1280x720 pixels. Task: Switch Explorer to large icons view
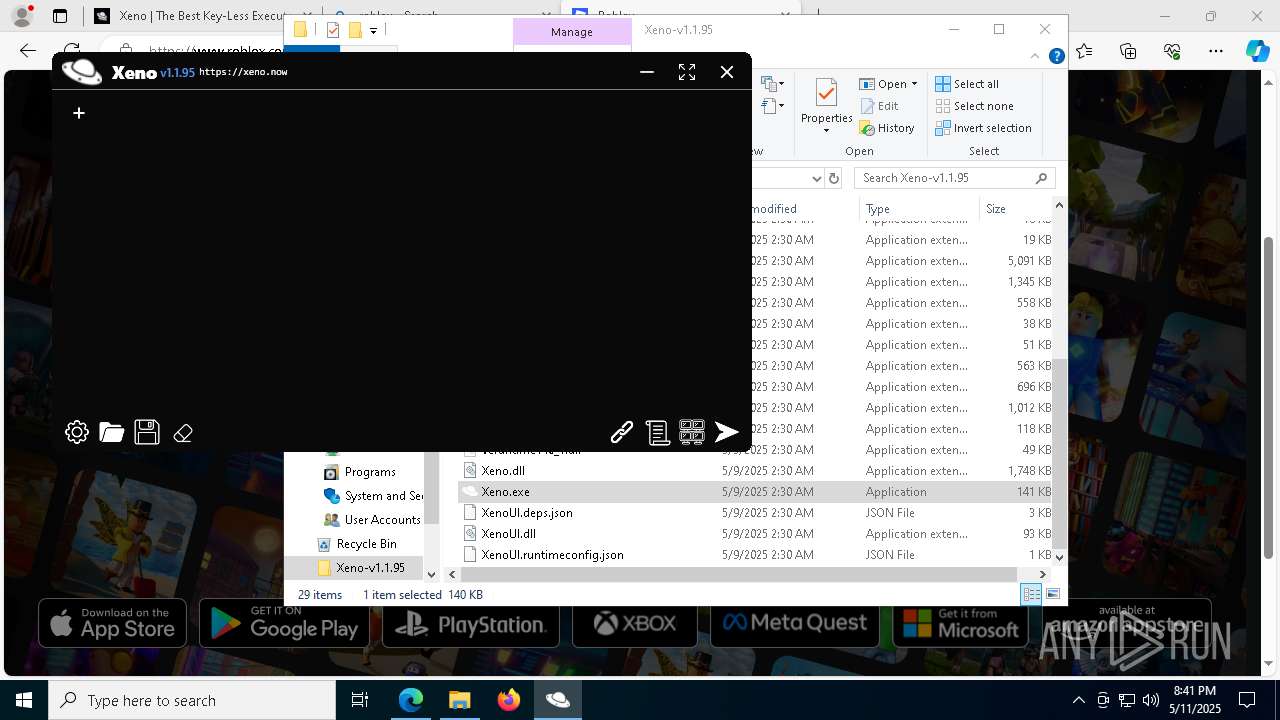coord(1052,594)
